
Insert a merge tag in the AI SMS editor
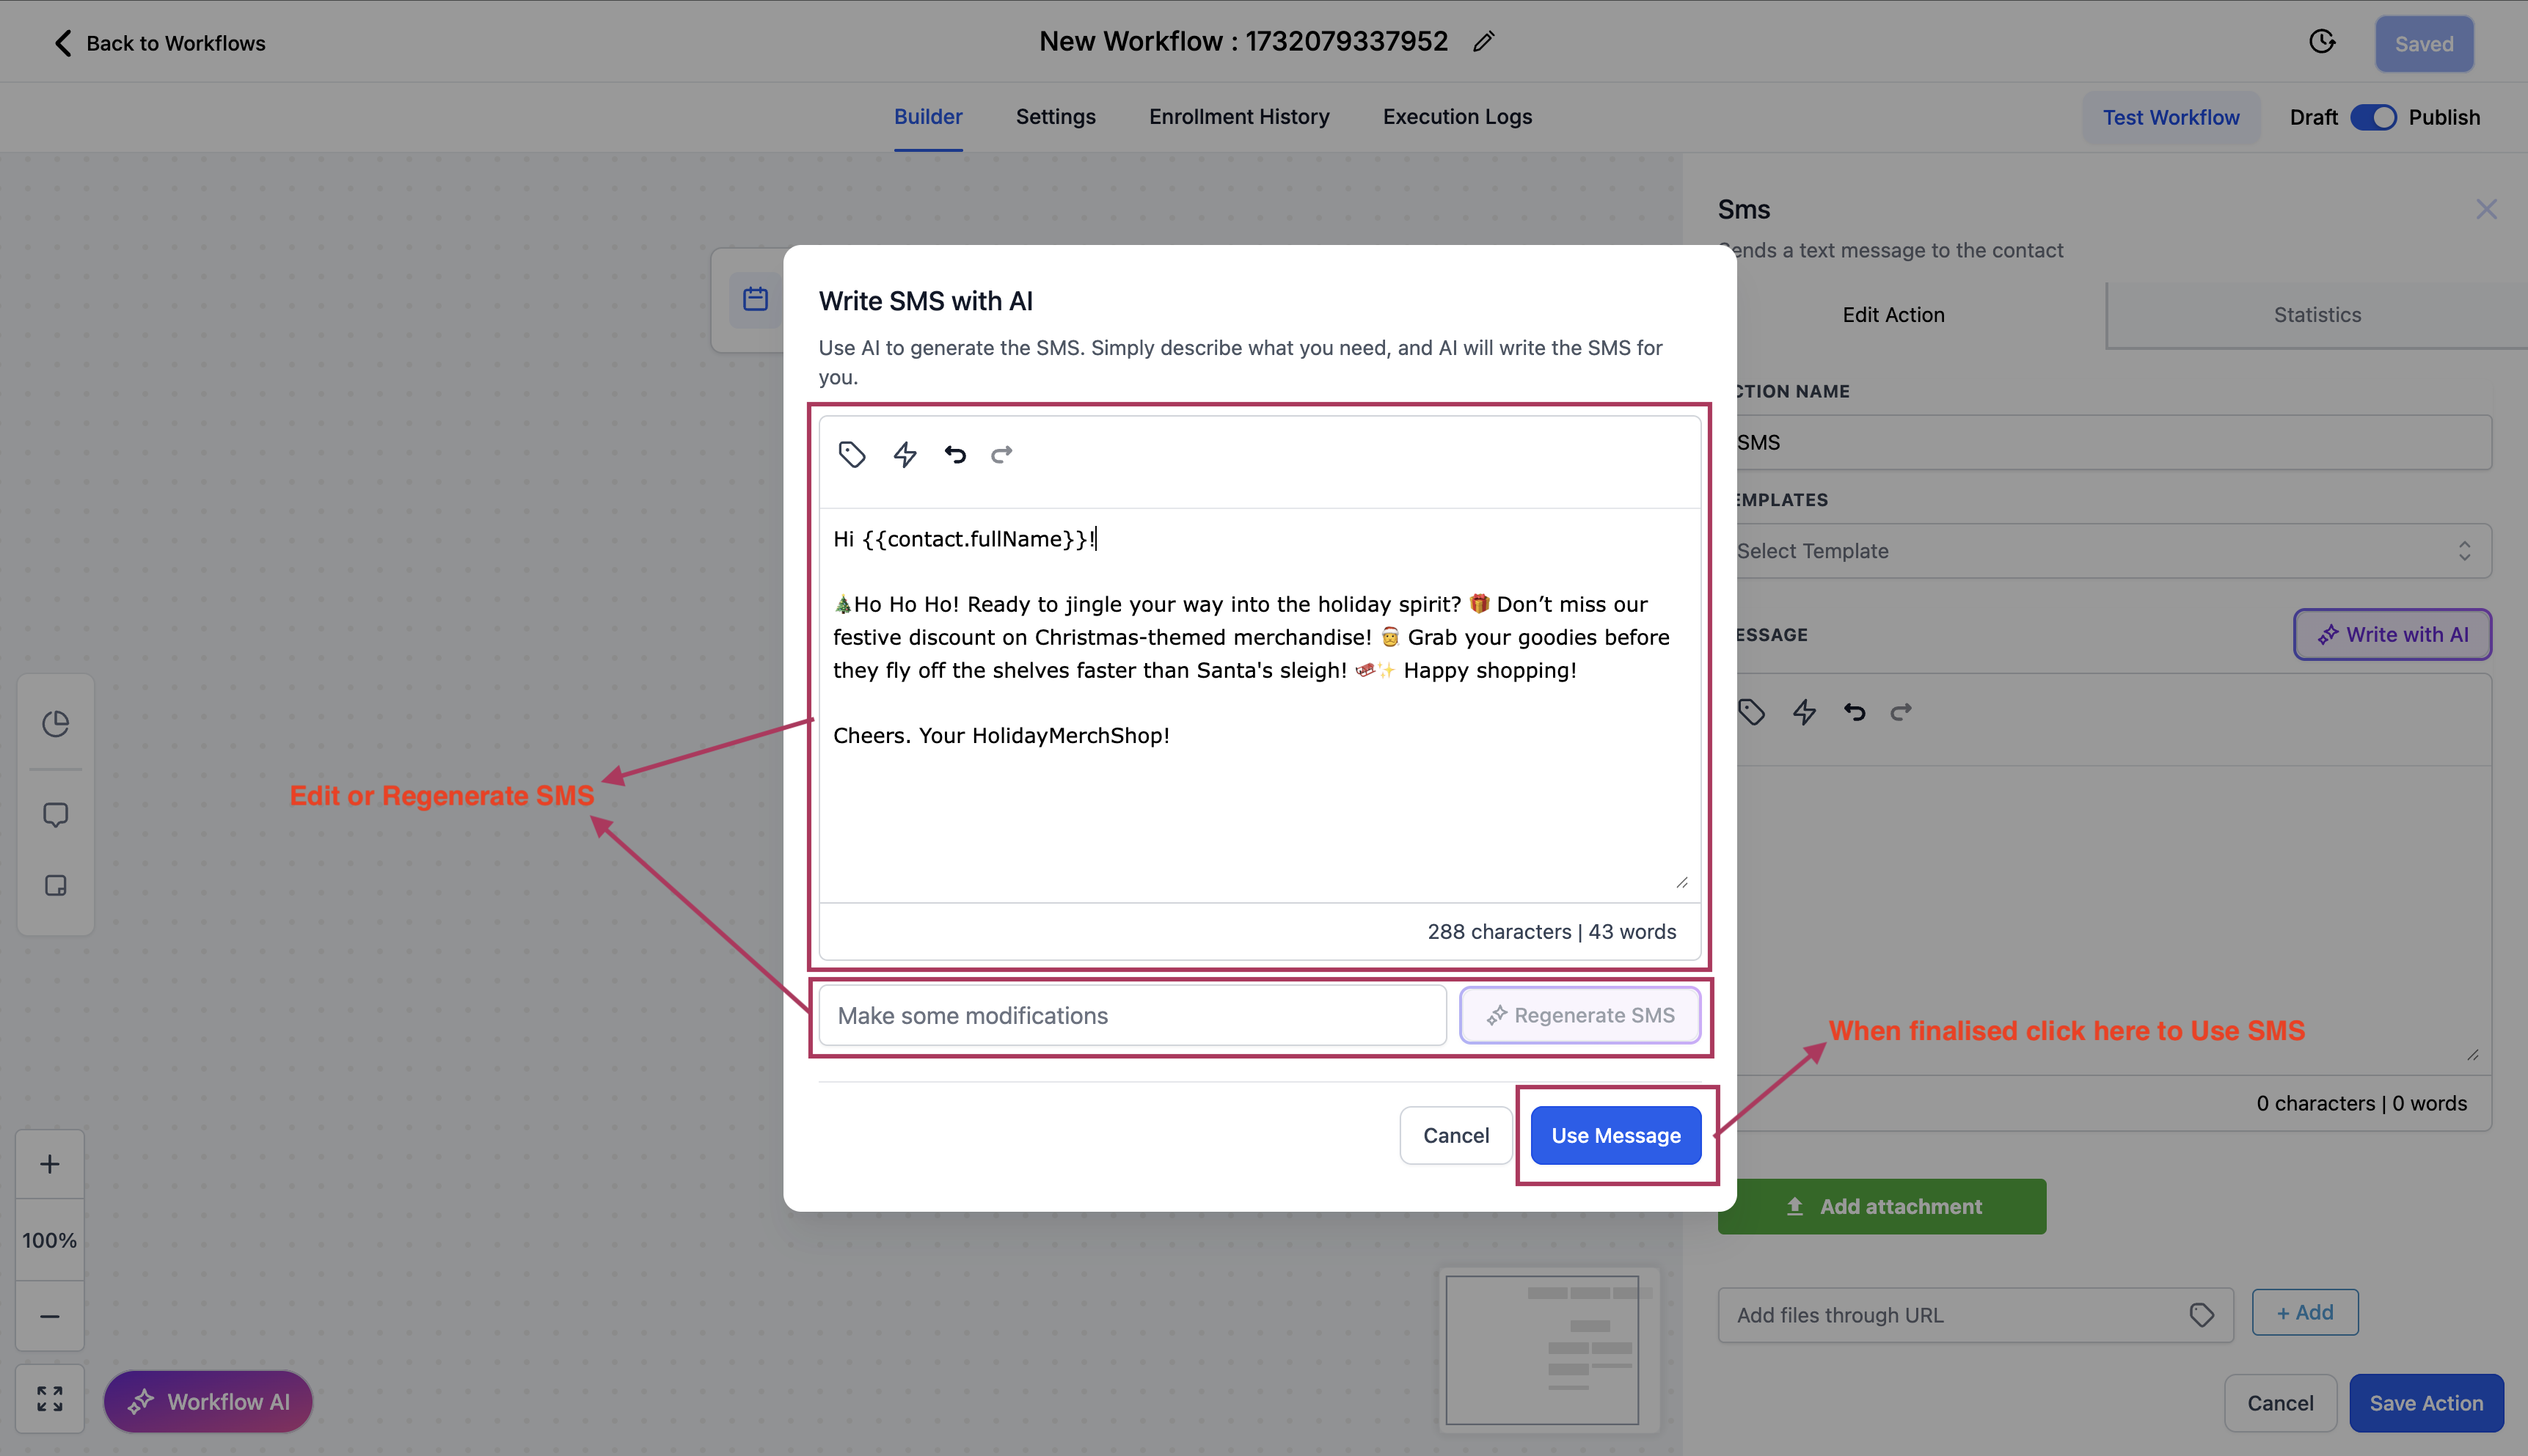pos(853,454)
